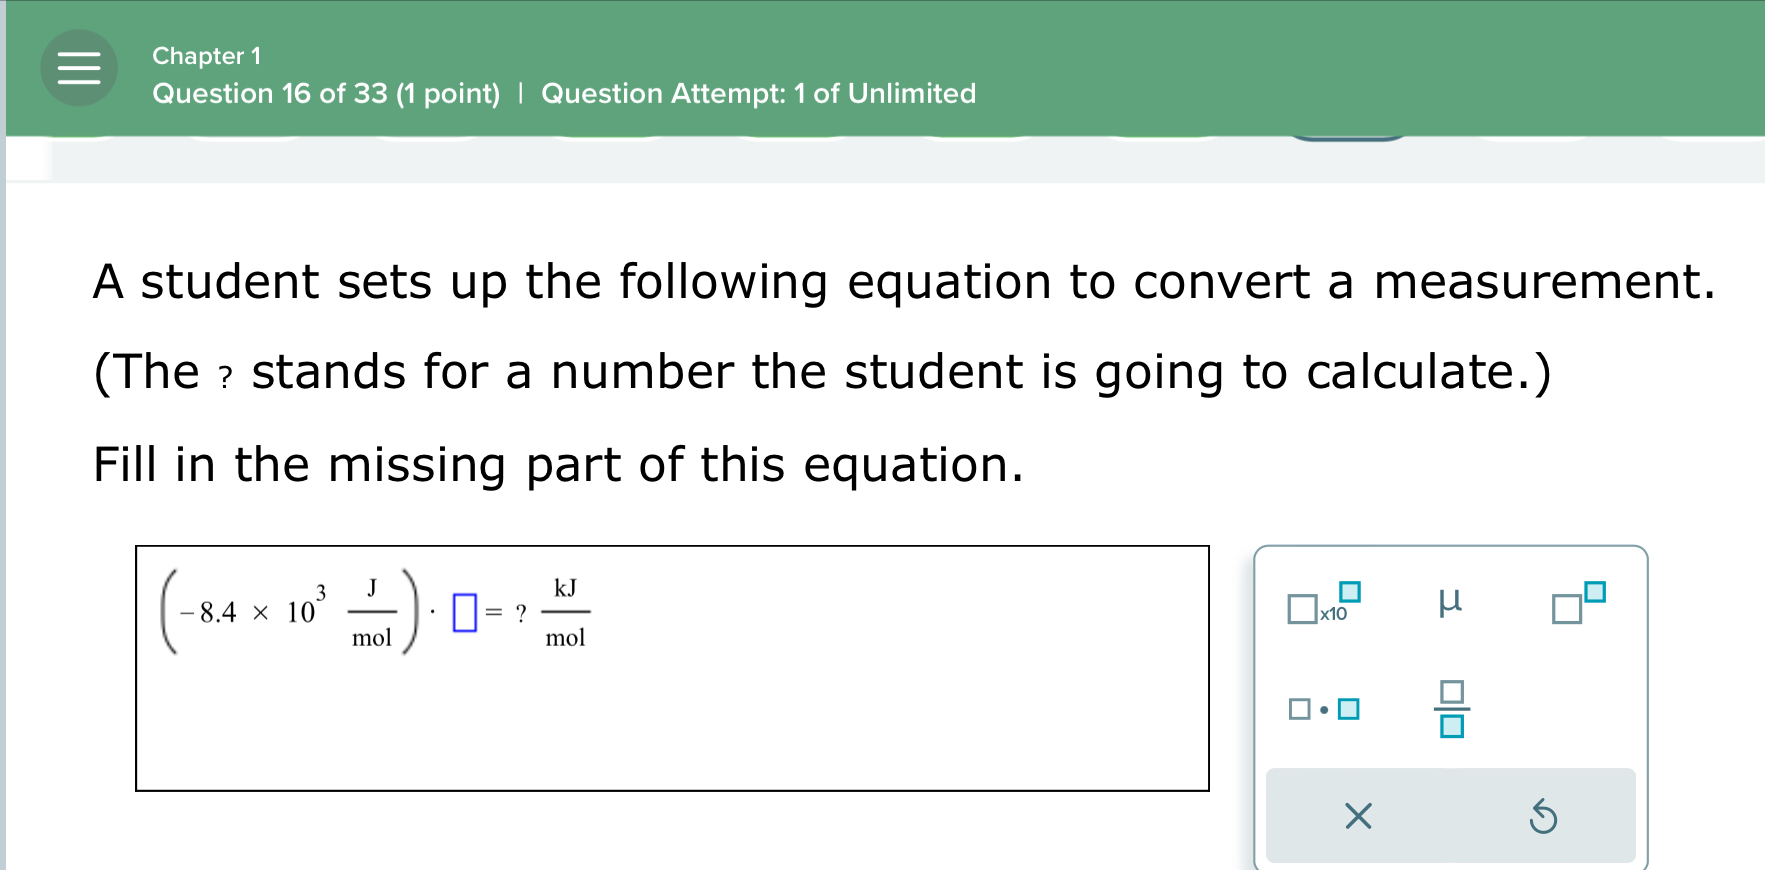This screenshot has height=870, width=1765.
Task: Click the denominator box of the fraction template
Action: [x=1452, y=728]
